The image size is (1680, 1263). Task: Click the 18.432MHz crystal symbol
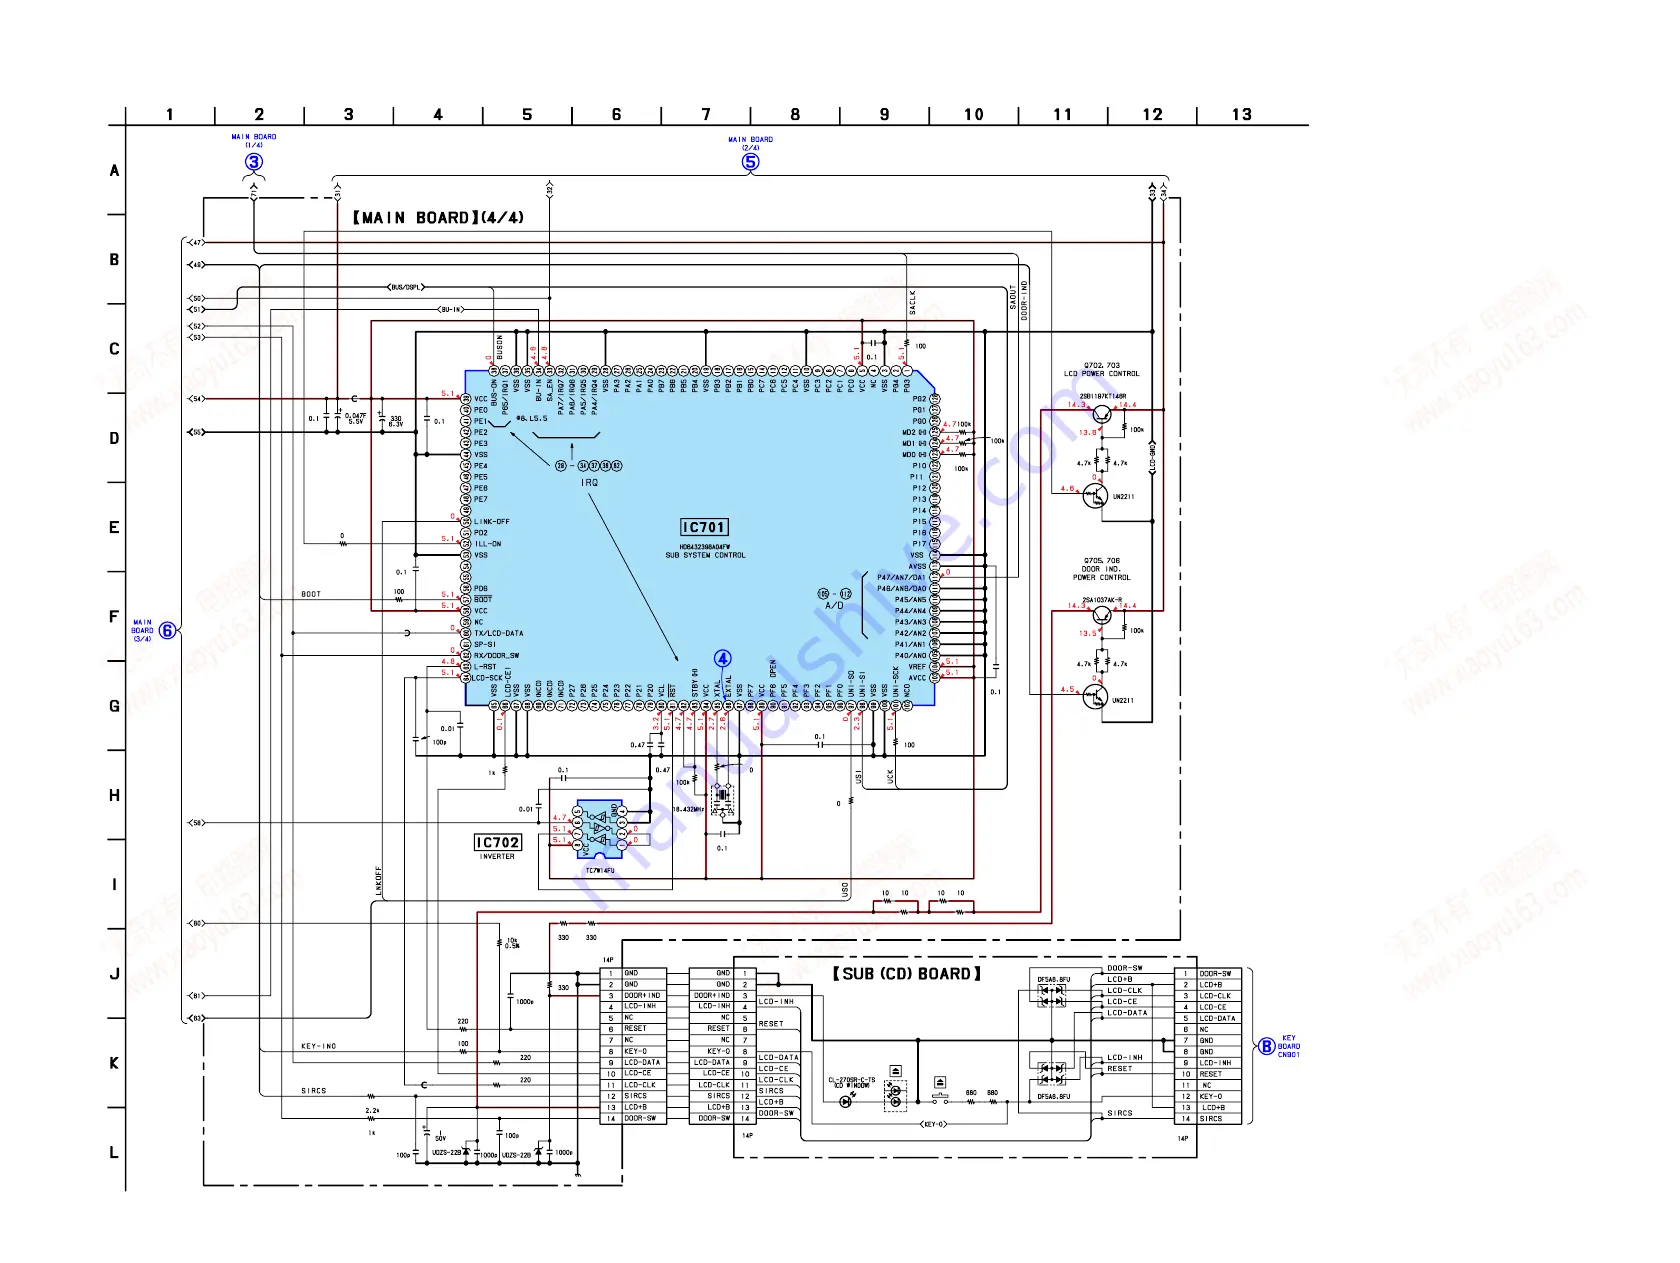click(723, 800)
